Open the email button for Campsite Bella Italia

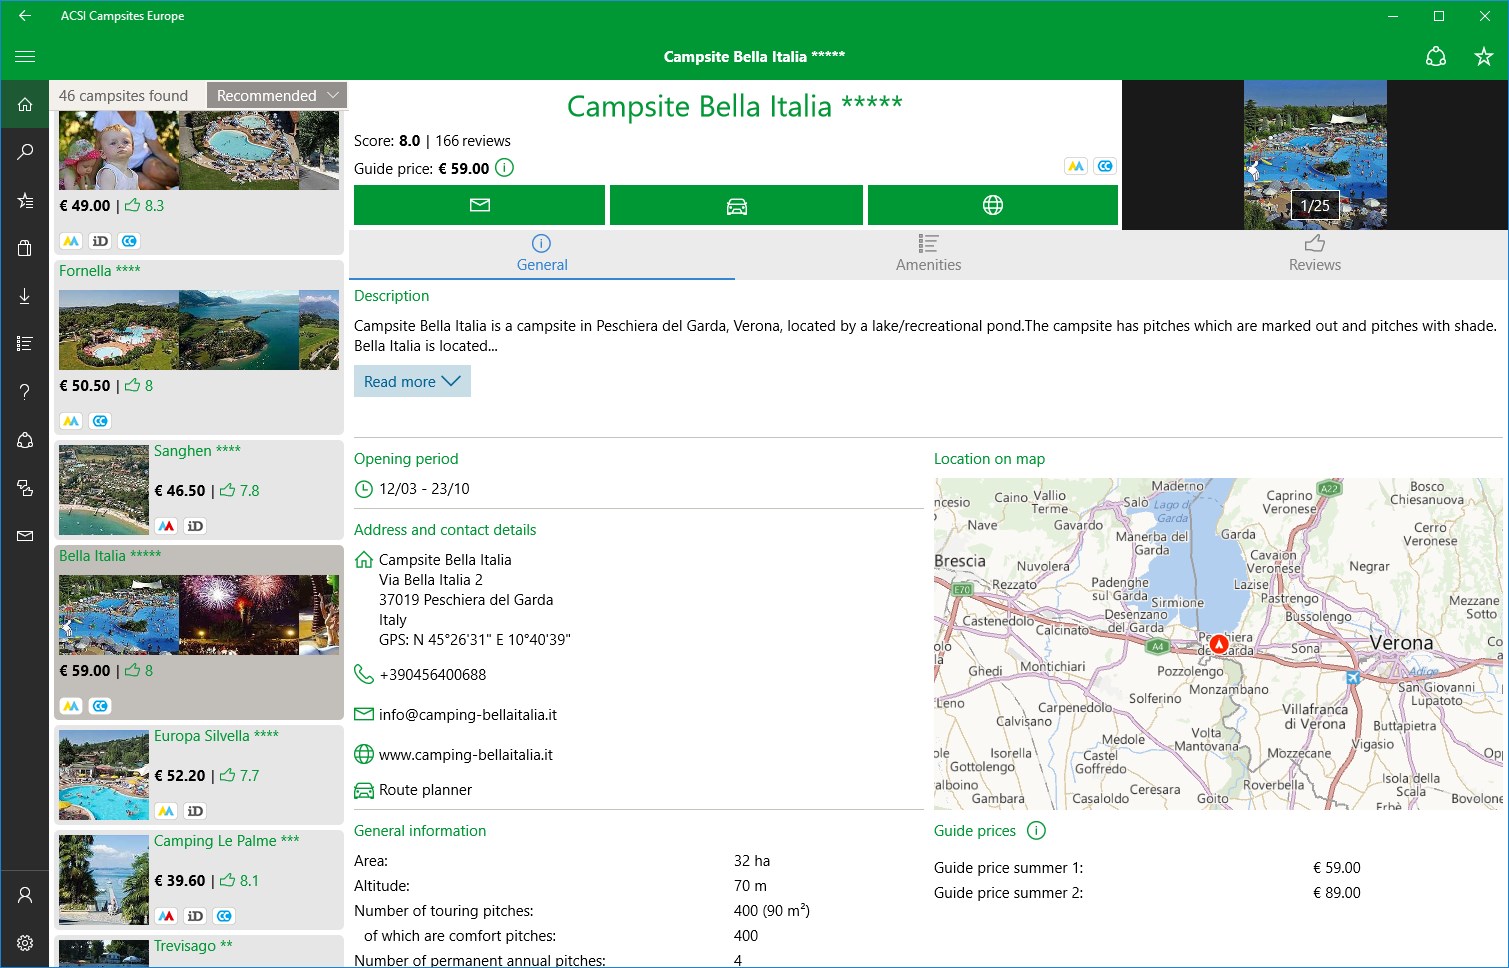(479, 205)
